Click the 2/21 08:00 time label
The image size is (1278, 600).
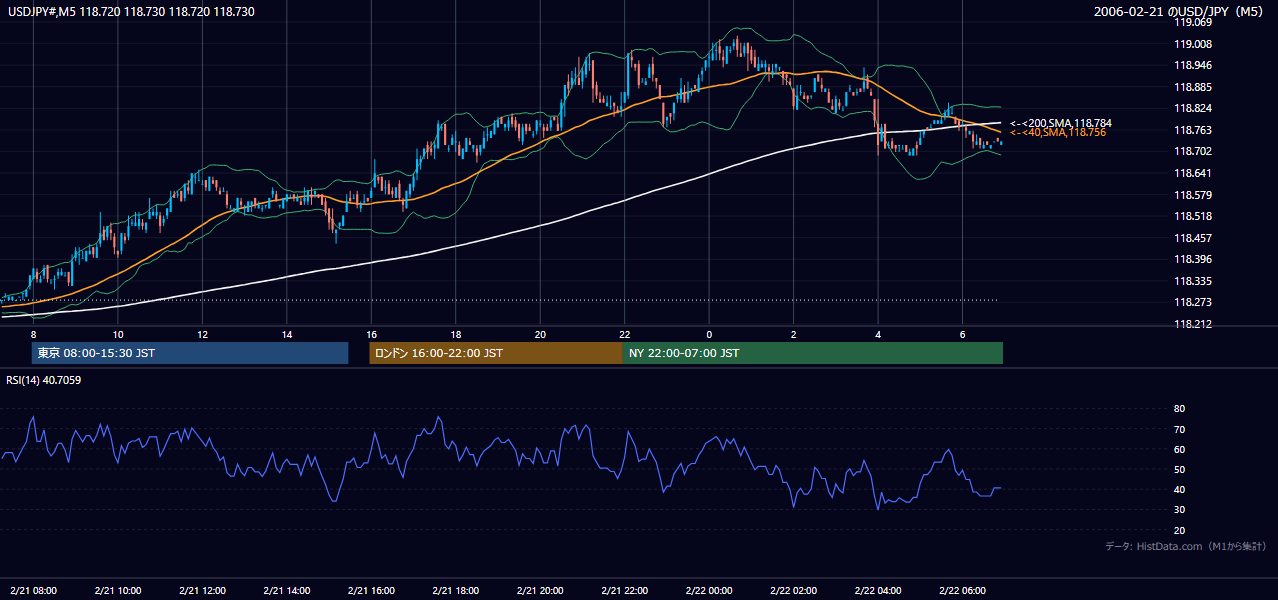pos(34,590)
